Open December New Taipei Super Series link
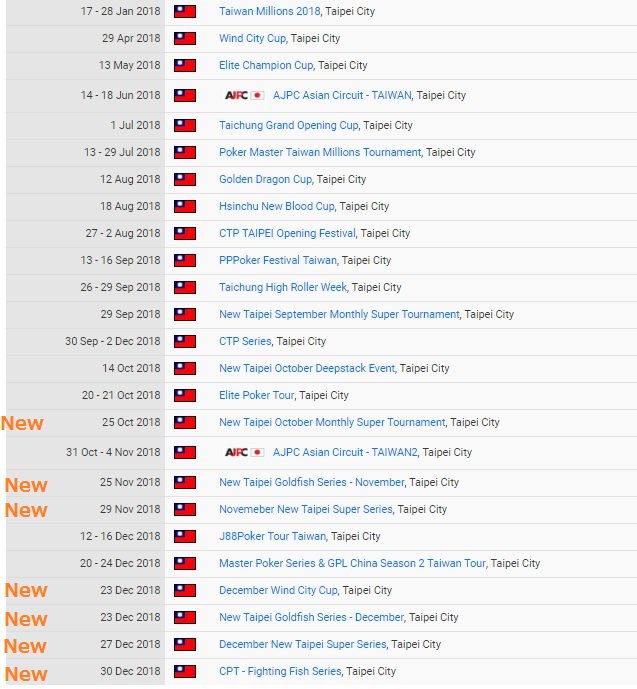Image resolution: width=637 pixels, height=689 pixels. [303, 645]
